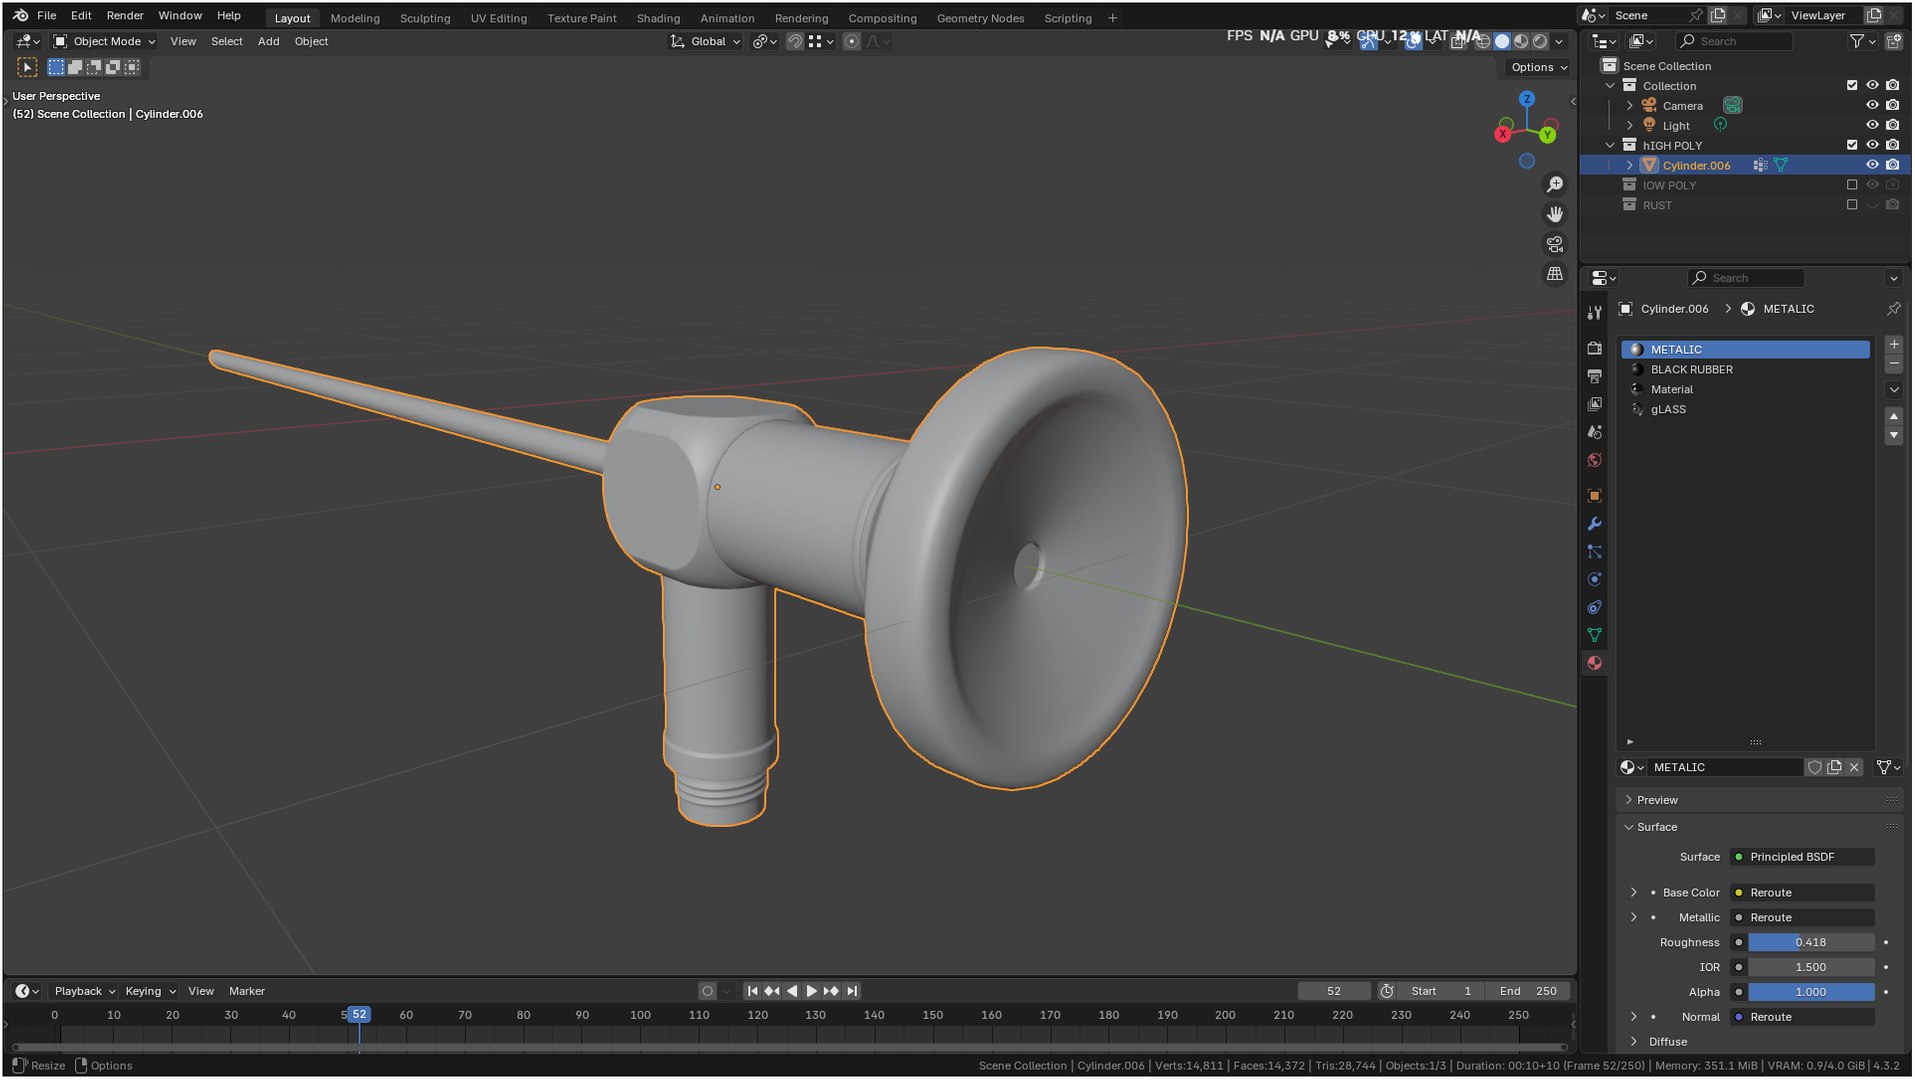The width and height of the screenshot is (1915, 1080).
Task: Hide Cylinder.006 with its eye icon
Action: (x=1873, y=165)
